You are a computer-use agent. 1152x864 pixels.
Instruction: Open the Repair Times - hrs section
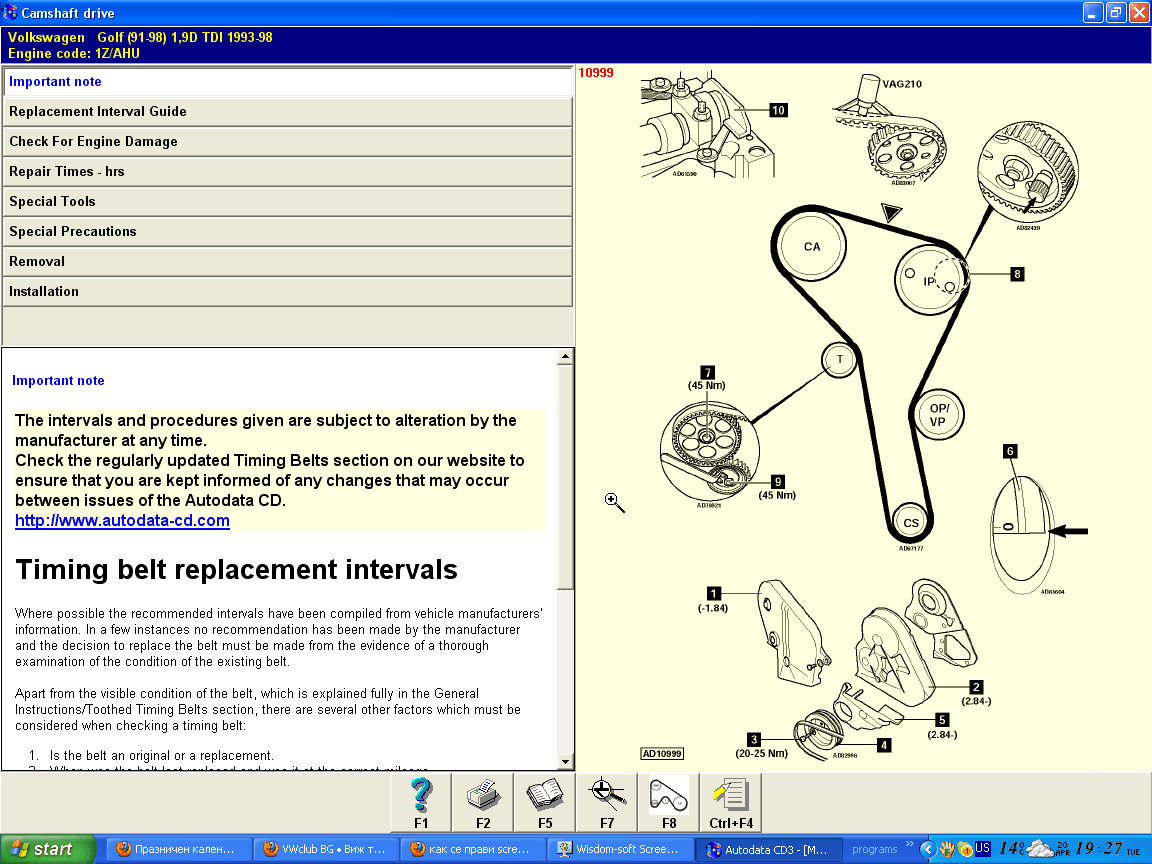coord(287,172)
